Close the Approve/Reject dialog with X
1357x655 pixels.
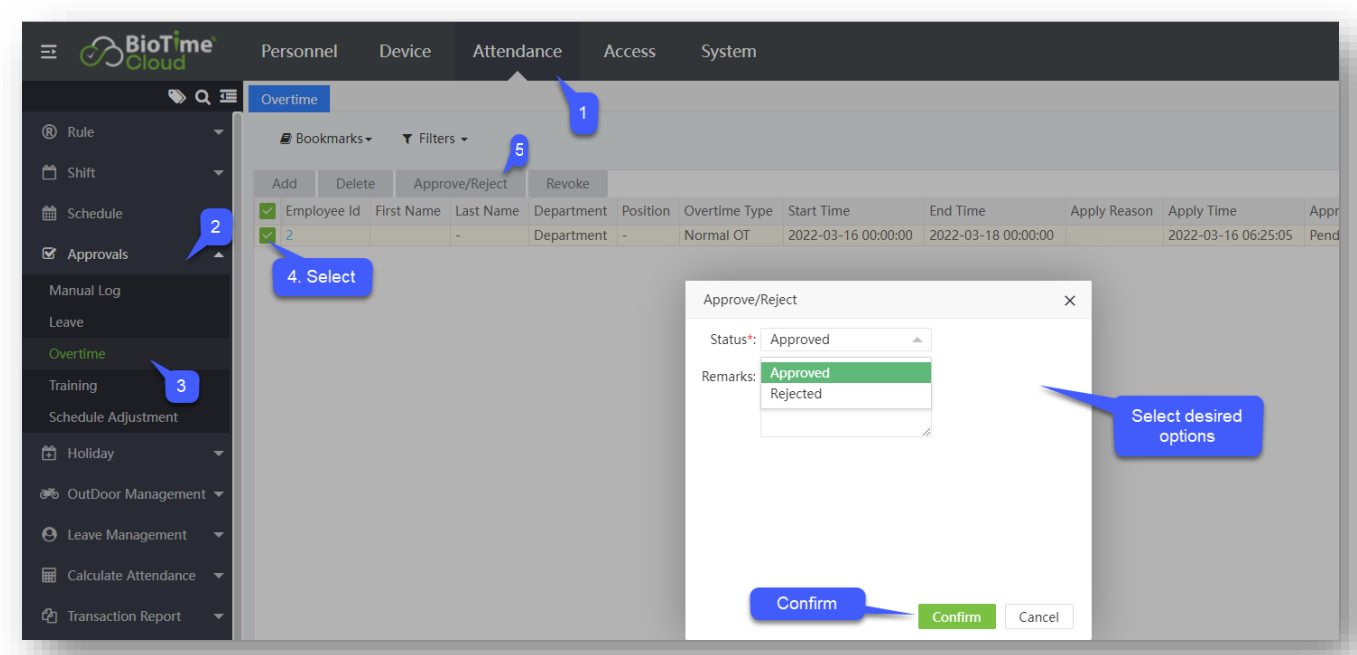click(1069, 301)
